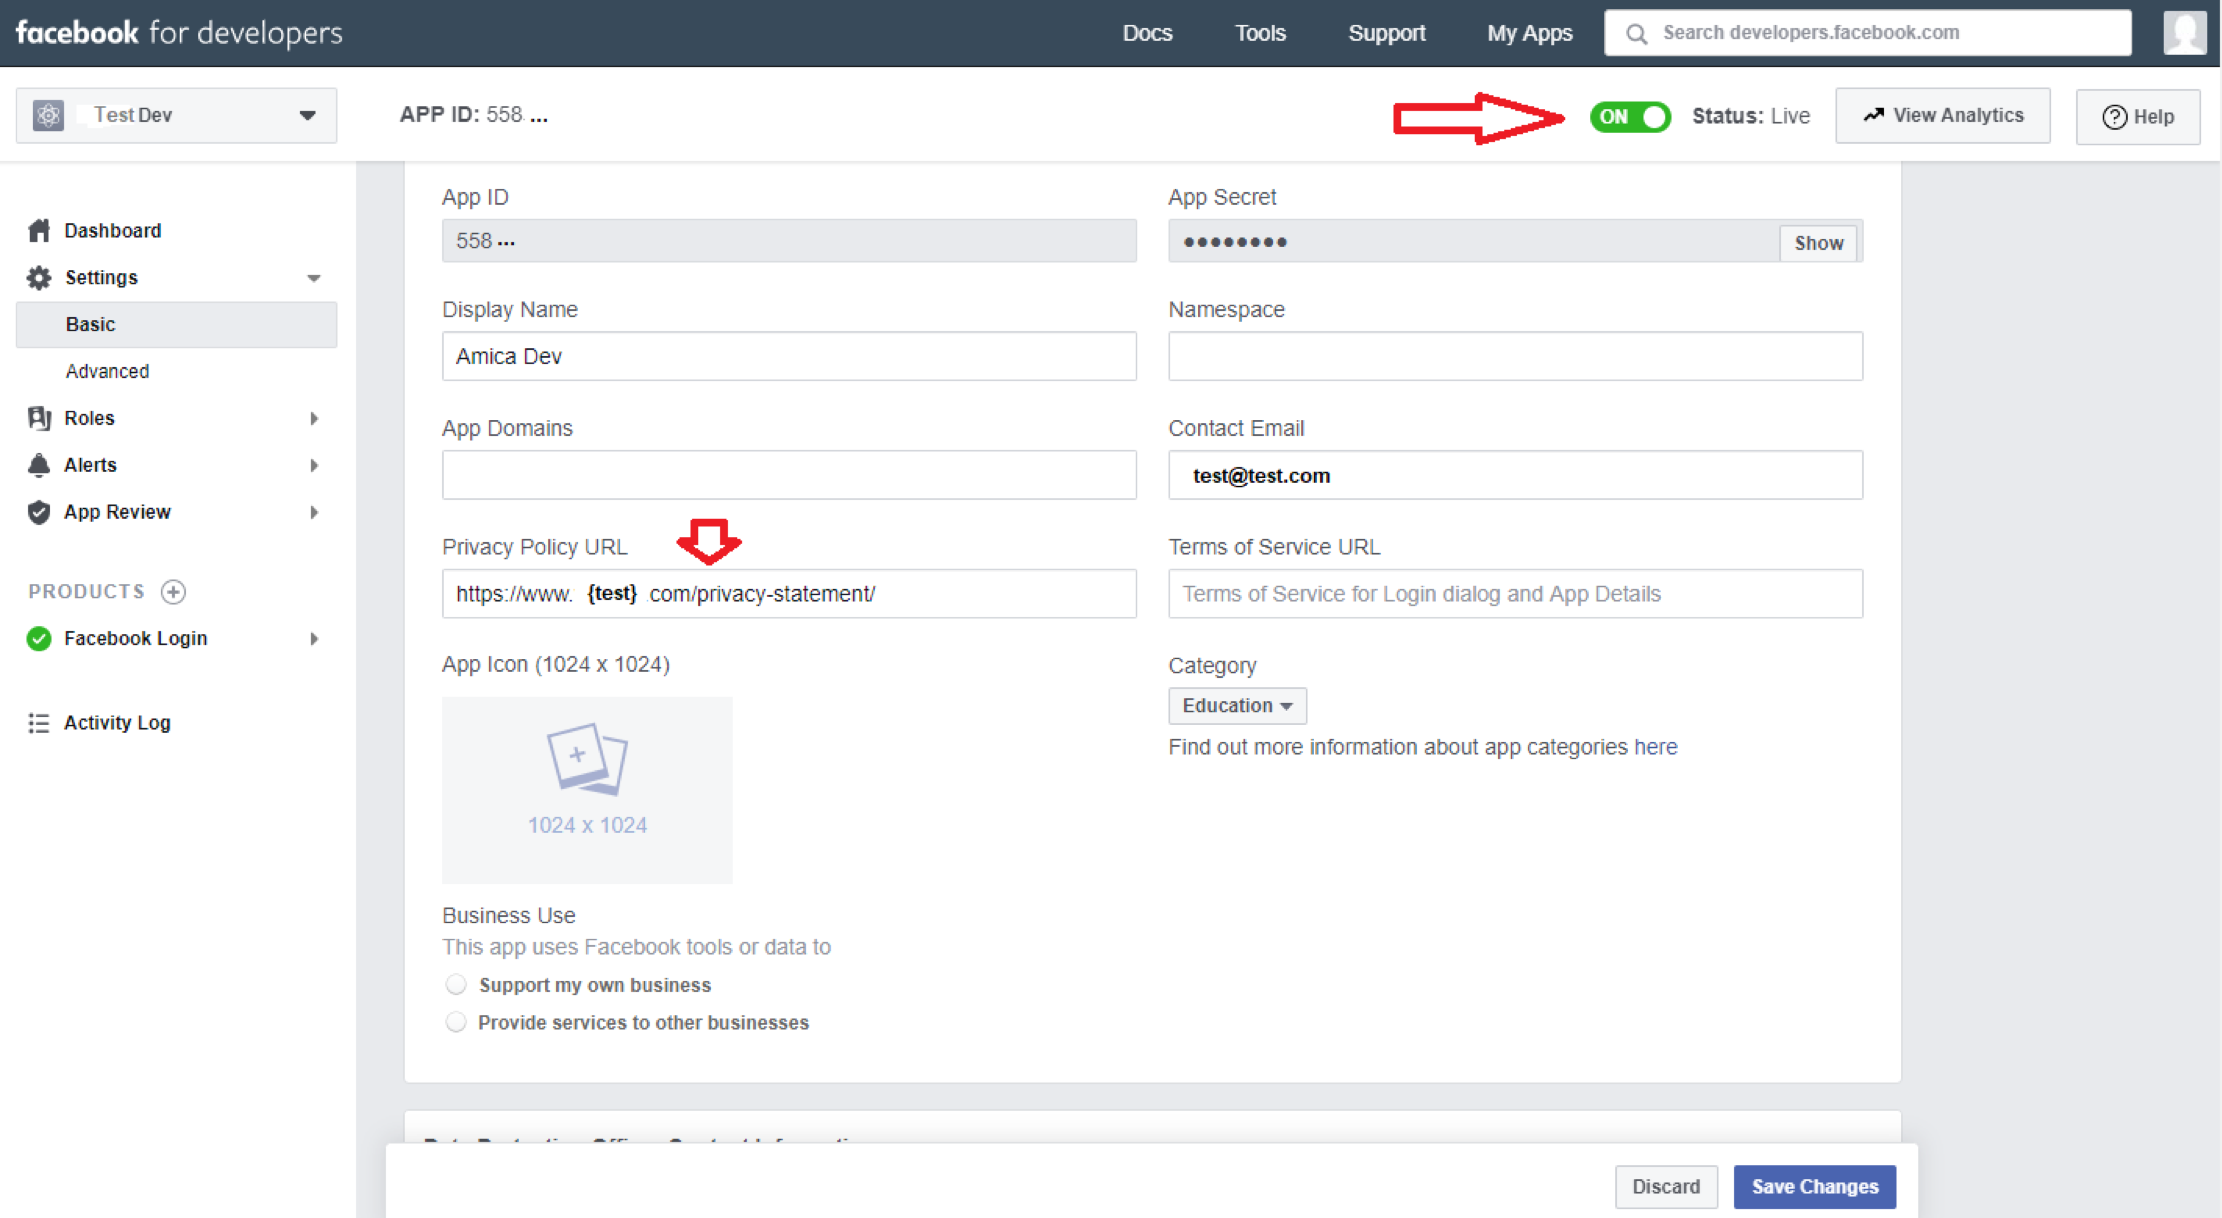The image size is (2222, 1218).
Task: Click the View Analytics chart arrow icon
Action: (x=1873, y=115)
